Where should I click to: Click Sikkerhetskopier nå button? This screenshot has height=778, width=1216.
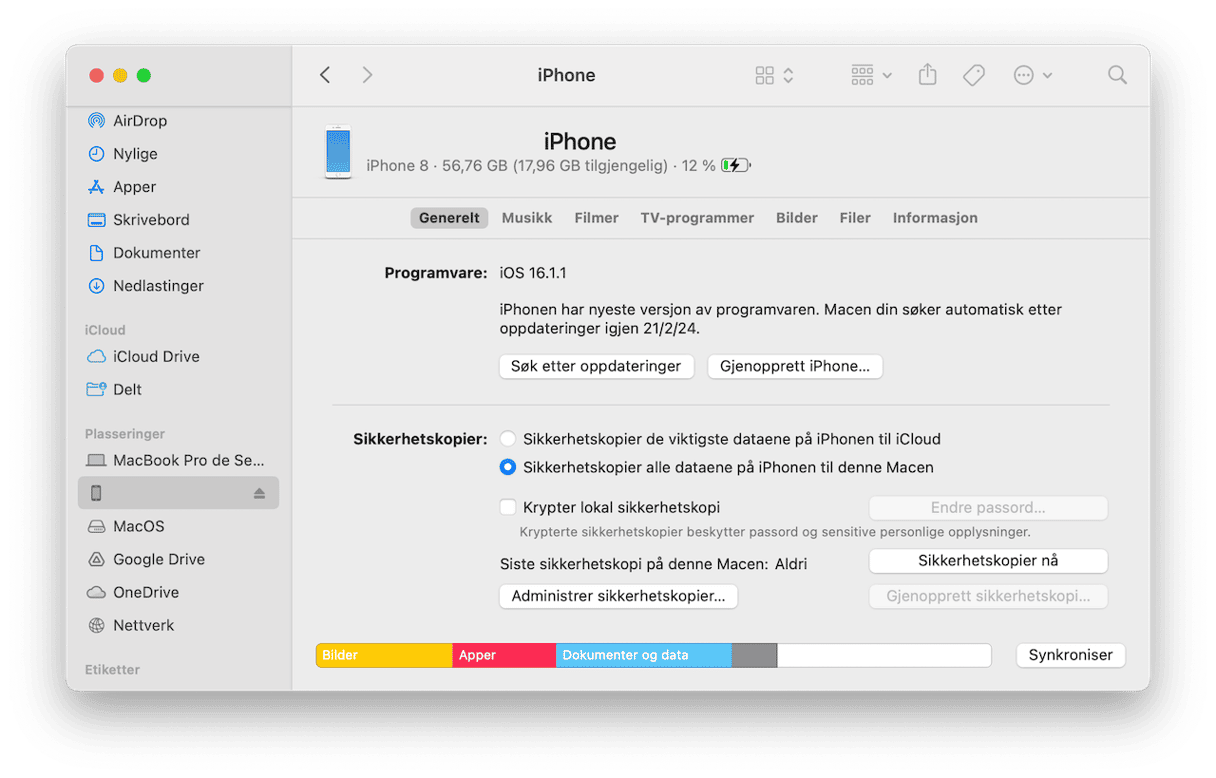click(988, 560)
